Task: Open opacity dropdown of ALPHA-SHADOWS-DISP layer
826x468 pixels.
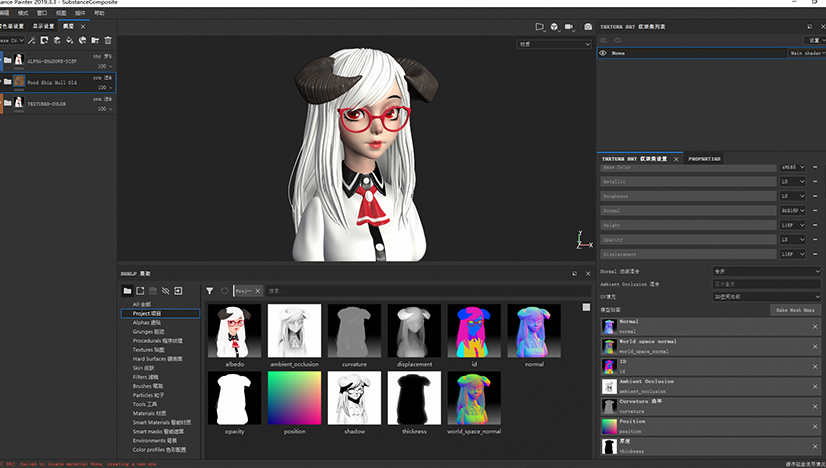Action: (105, 66)
